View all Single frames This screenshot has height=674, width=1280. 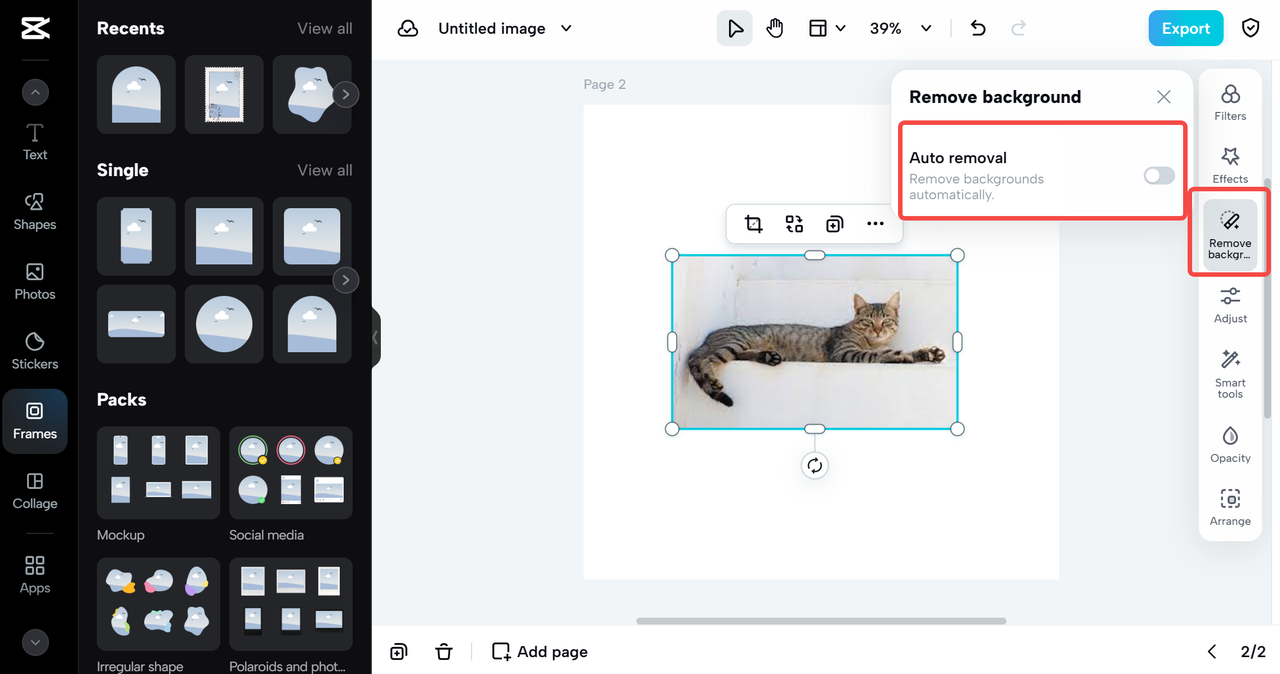[325, 170]
